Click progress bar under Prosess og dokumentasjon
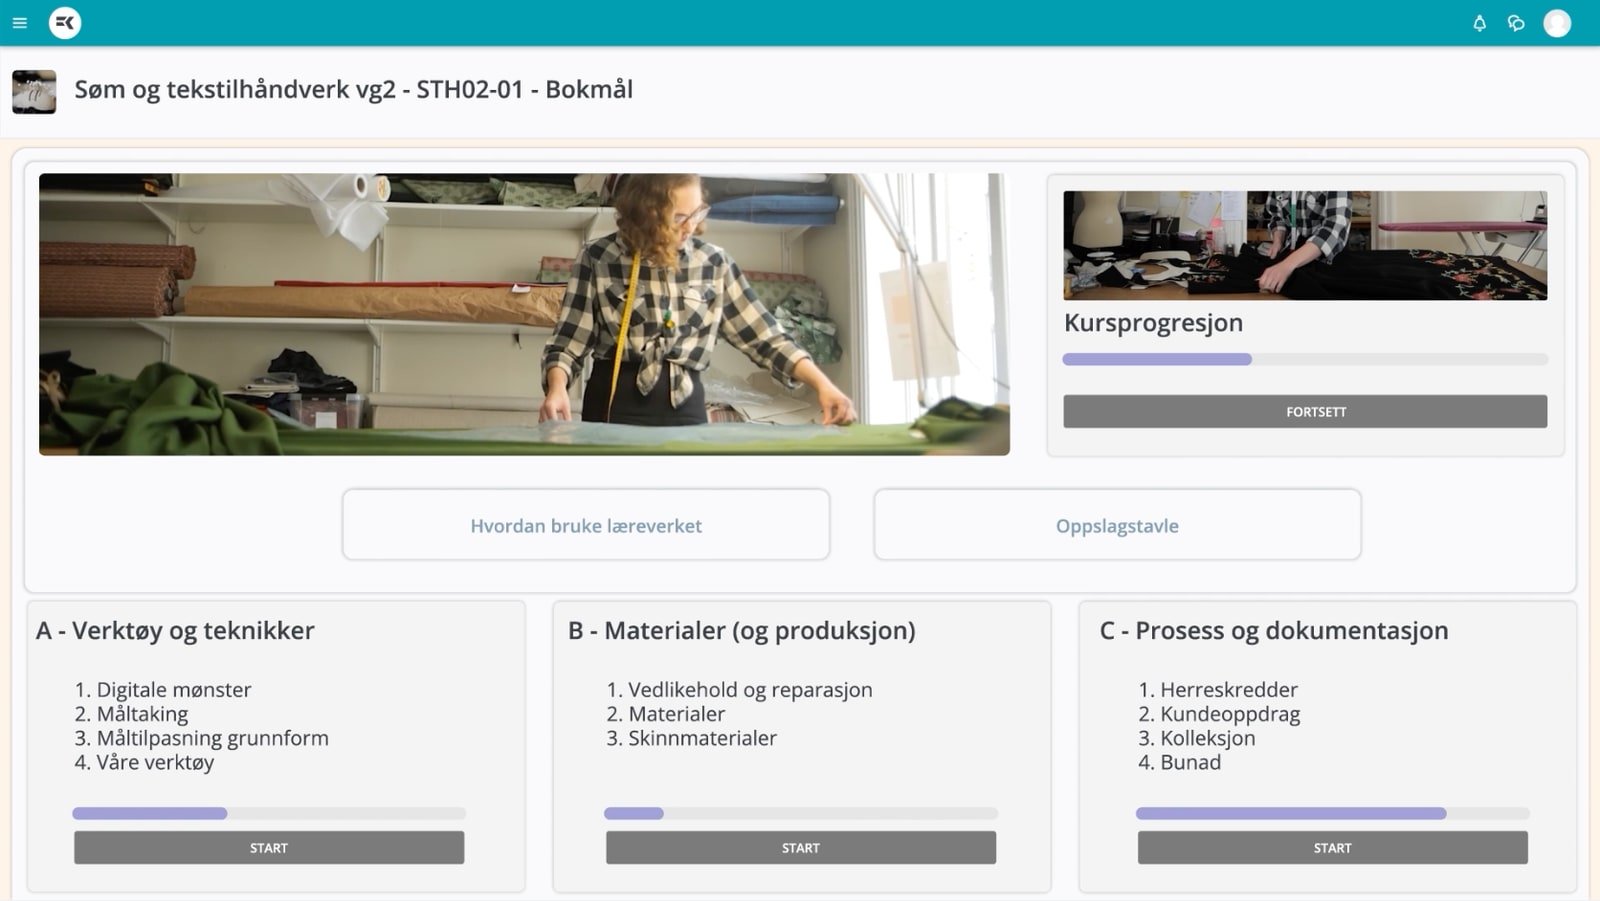This screenshot has width=1600, height=901. tap(1333, 813)
